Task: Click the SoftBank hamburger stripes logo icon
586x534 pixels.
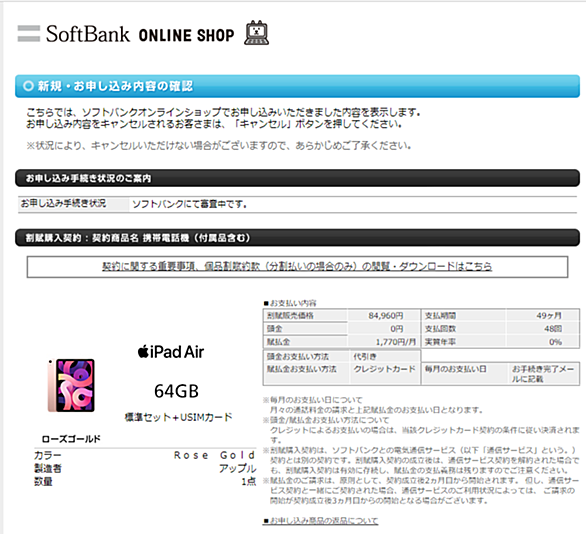Action: 29,34
